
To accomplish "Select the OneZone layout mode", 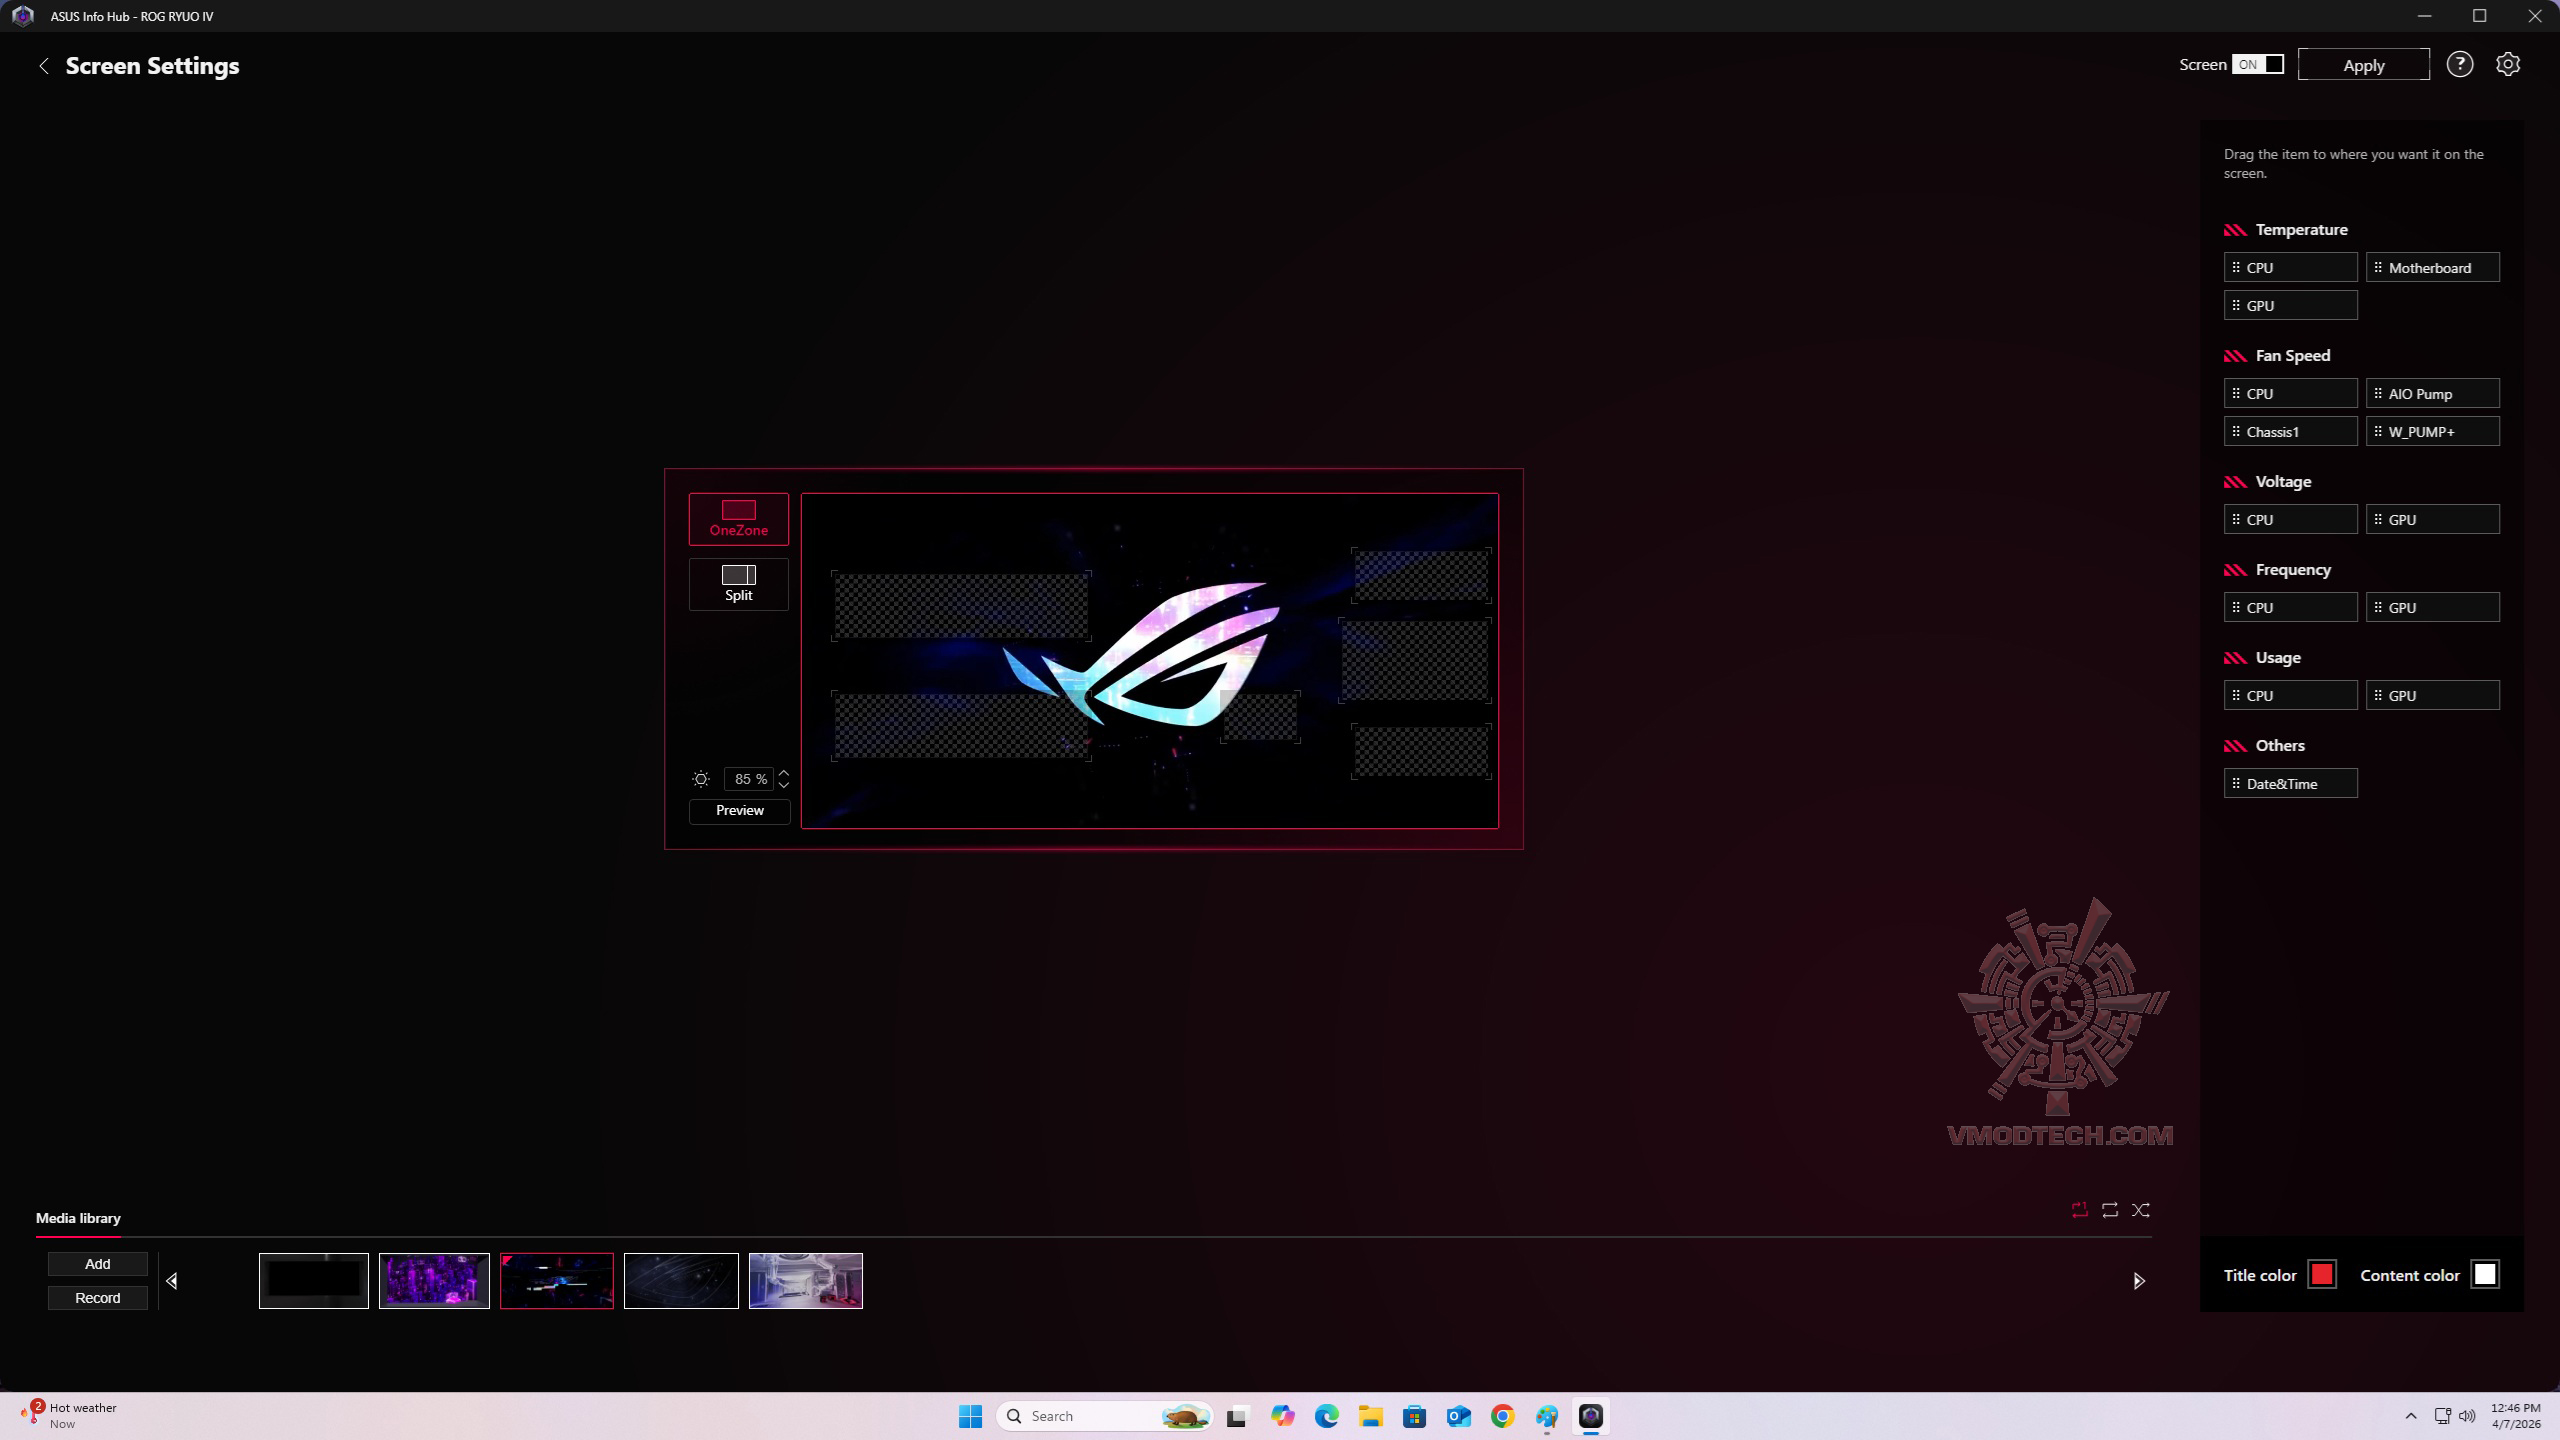I will 738,519.
